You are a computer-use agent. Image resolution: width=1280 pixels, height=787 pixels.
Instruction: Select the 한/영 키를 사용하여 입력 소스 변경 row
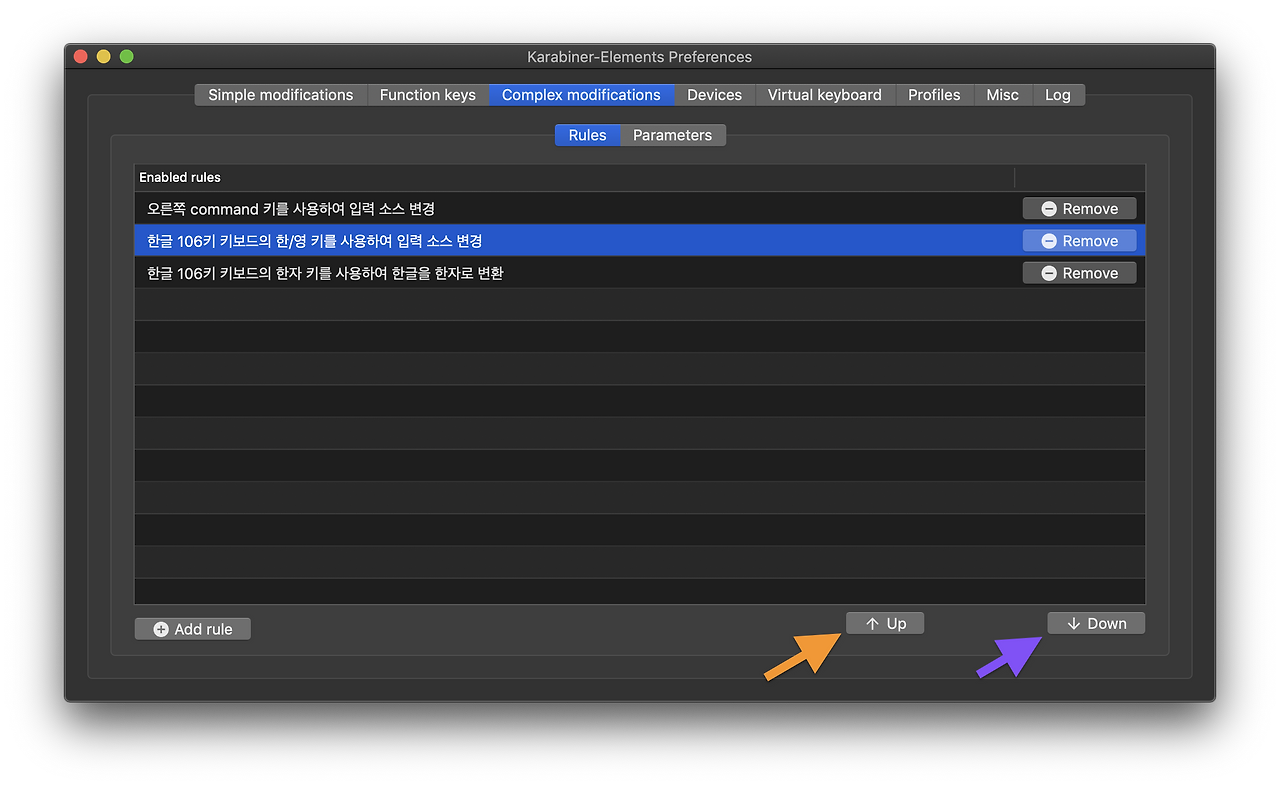(x=640, y=241)
